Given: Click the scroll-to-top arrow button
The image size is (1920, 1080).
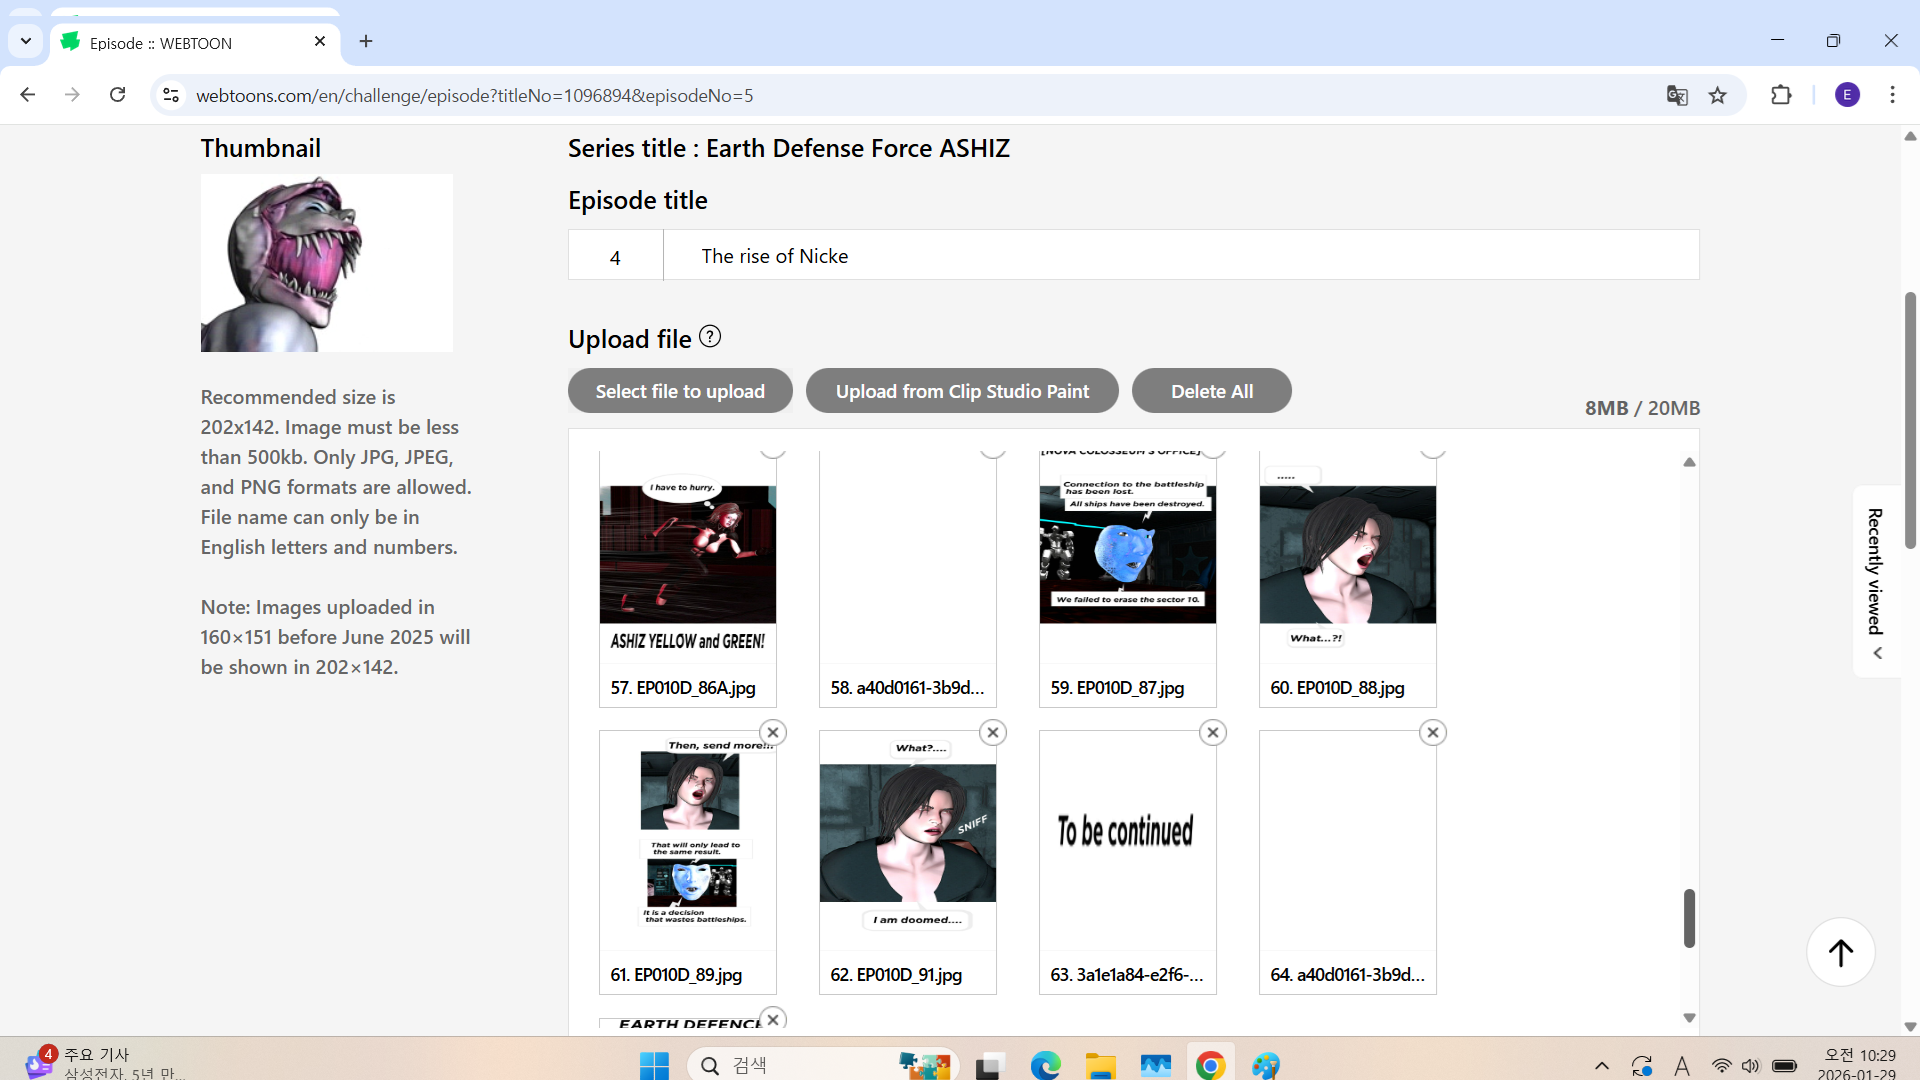Looking at the screenshot, I should click(x=1840, y=952).
